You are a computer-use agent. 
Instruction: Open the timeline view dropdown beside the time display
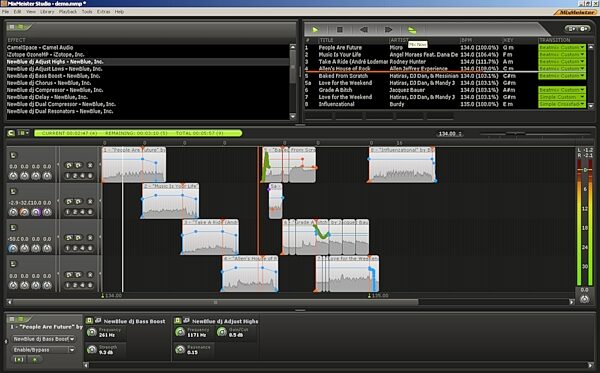coord(24,133)
